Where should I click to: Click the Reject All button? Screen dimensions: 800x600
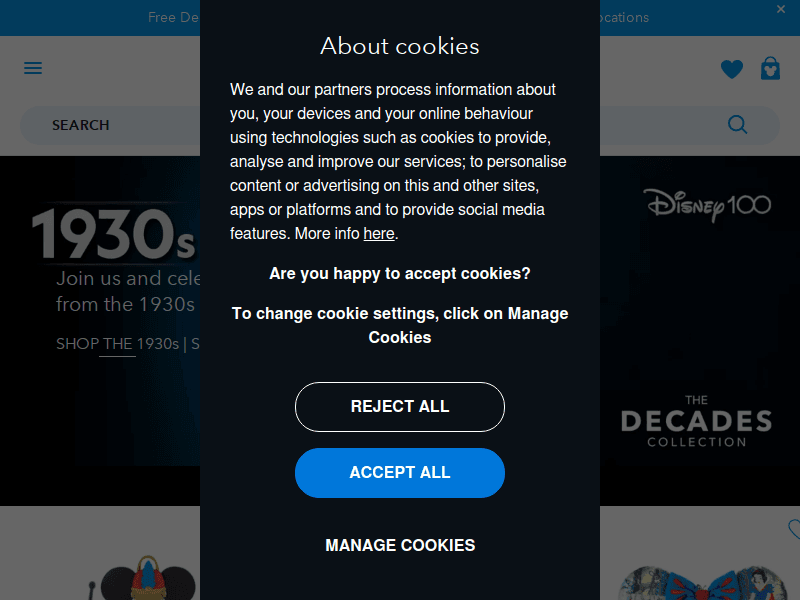(x=399, y=407)
